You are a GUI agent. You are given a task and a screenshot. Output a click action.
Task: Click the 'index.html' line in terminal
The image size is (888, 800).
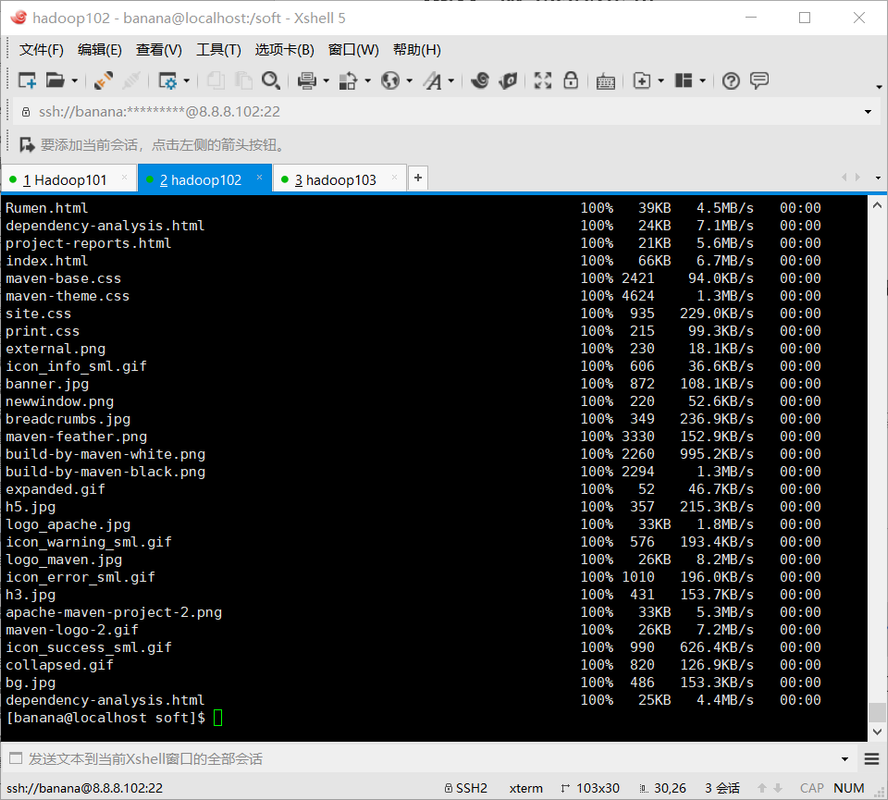[x=47, y=261]
